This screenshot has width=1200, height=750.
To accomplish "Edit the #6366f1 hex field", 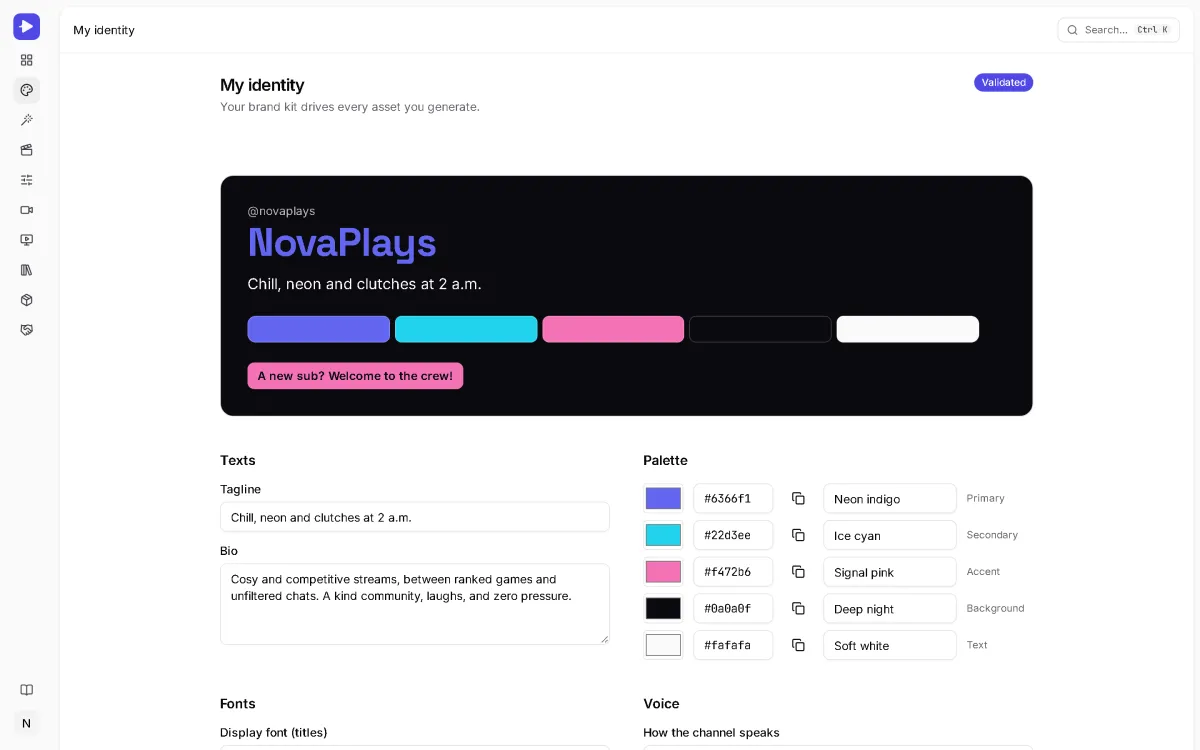I will pyautogui.click(x=733, y=498).
